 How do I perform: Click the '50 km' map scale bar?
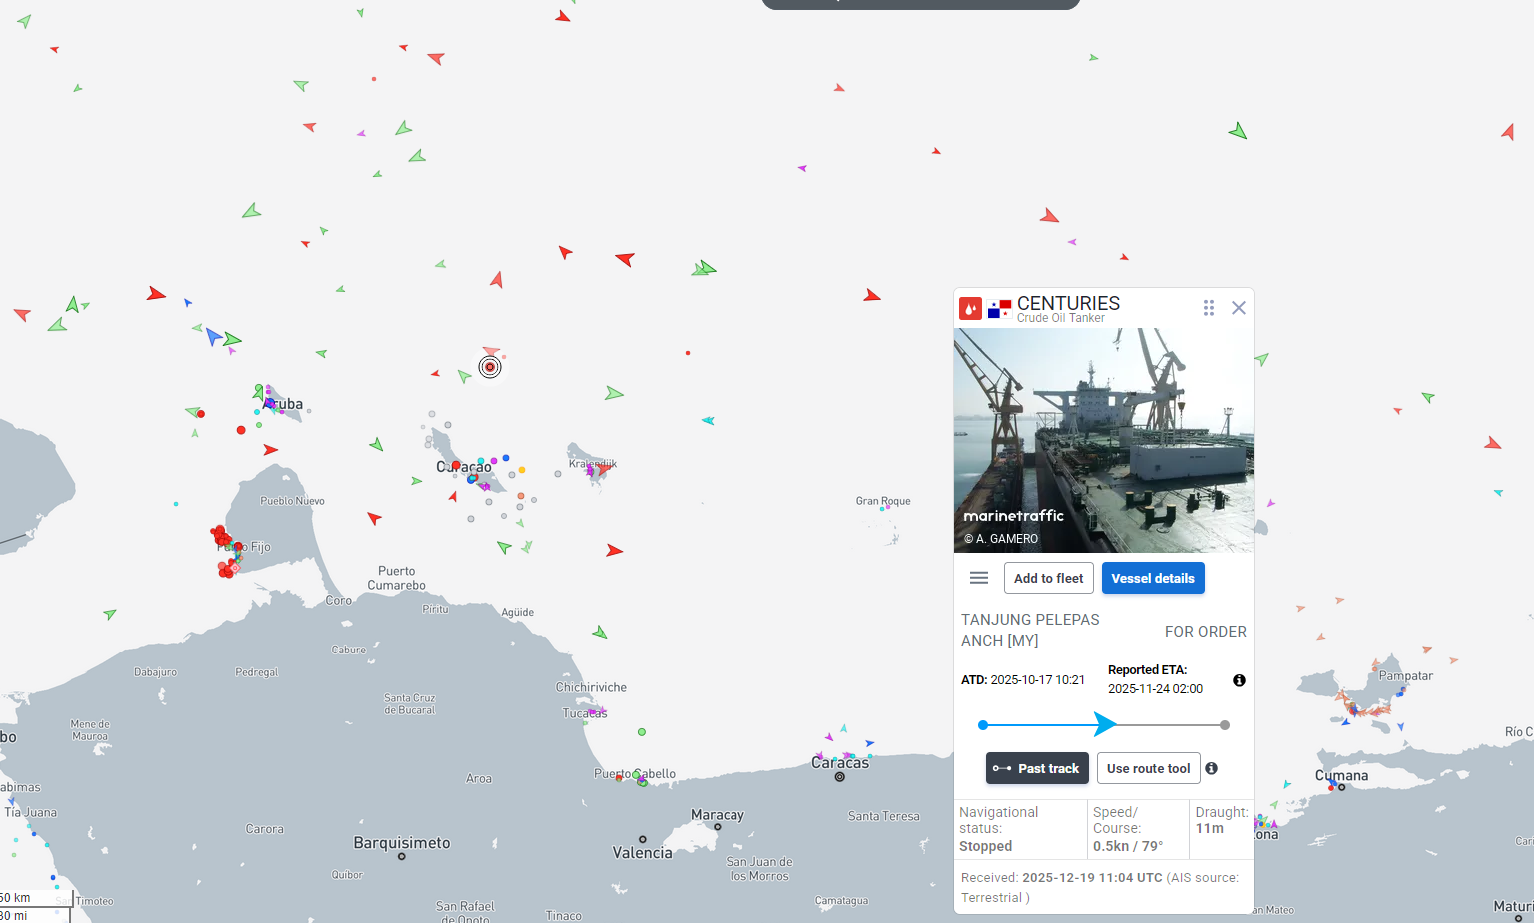[x=35, y=898]
